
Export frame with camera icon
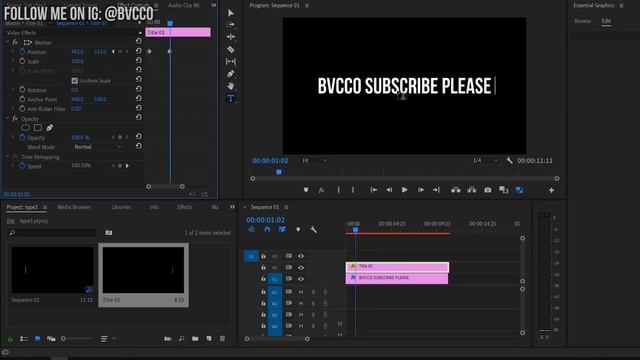(x=488, y=190)
